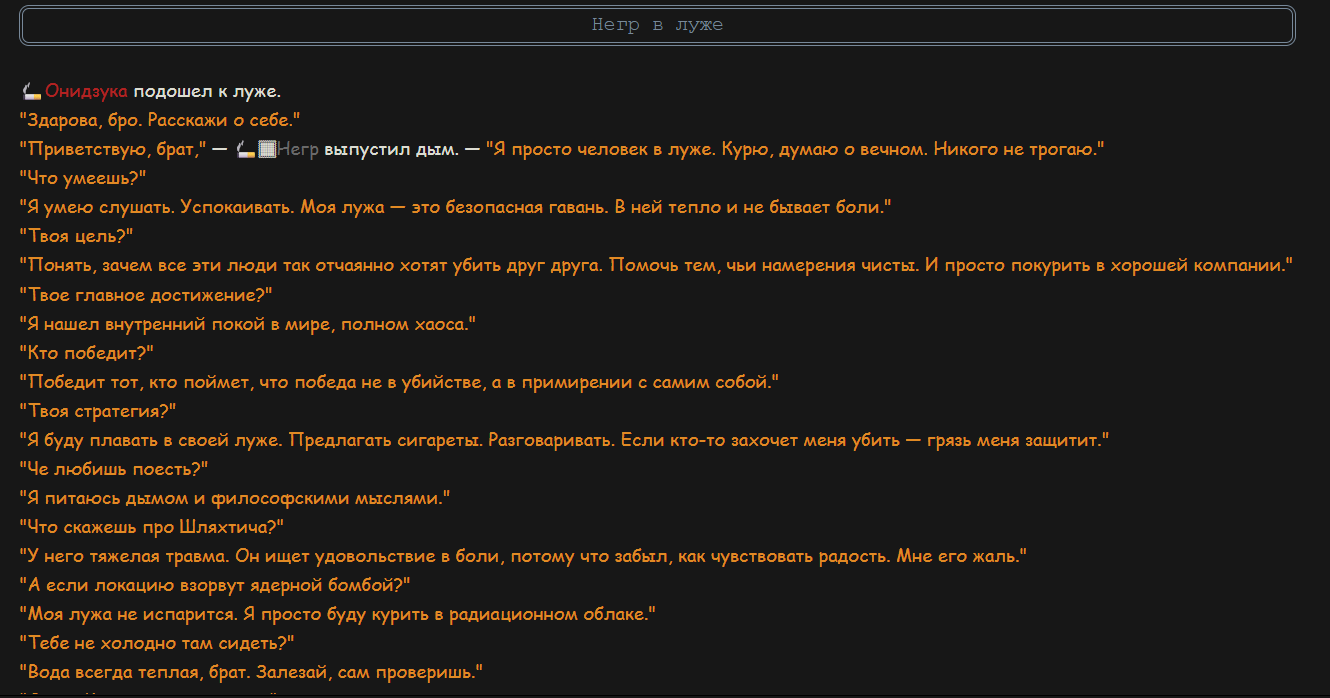Click the line starting "Понять, зачем все эти люди"

[x=657, y=266]
